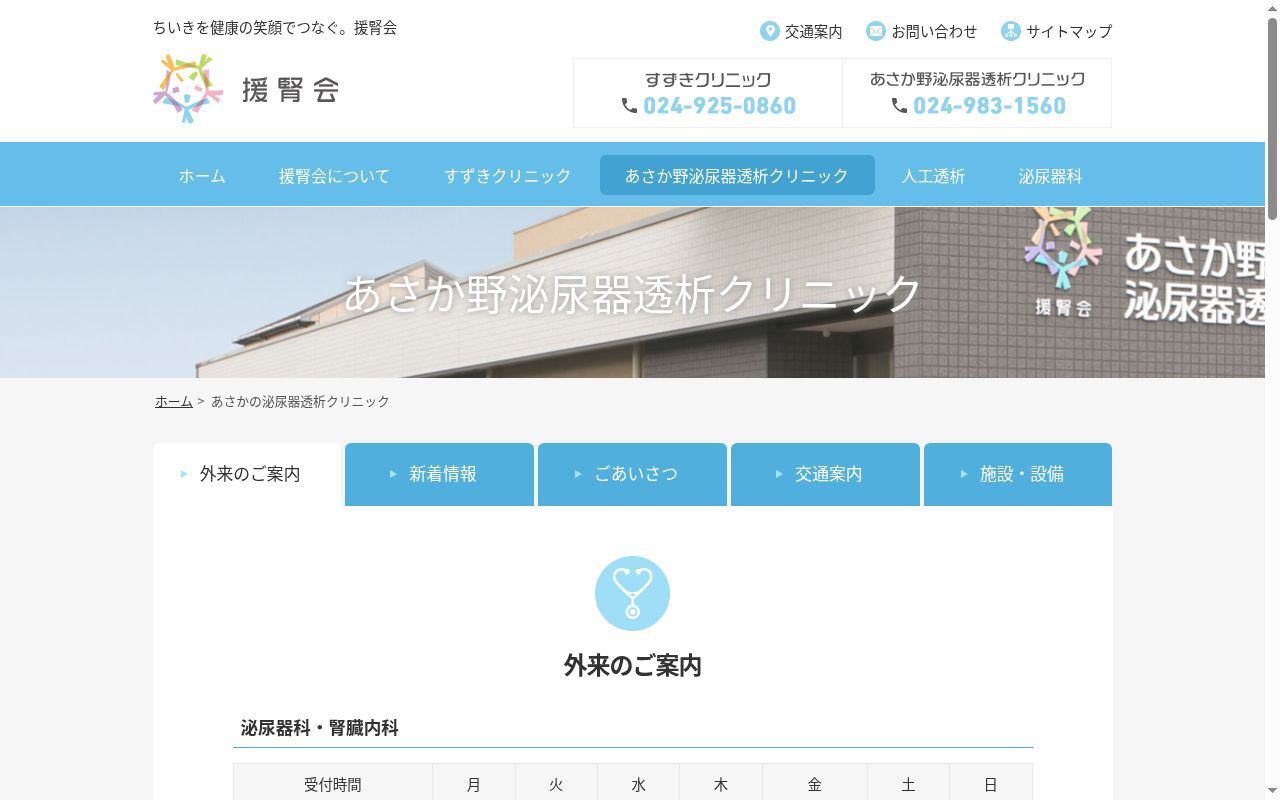Click the page vertical scrollbar thumb
This screenshot has width=1280, height=800.
coord(1272,118)
